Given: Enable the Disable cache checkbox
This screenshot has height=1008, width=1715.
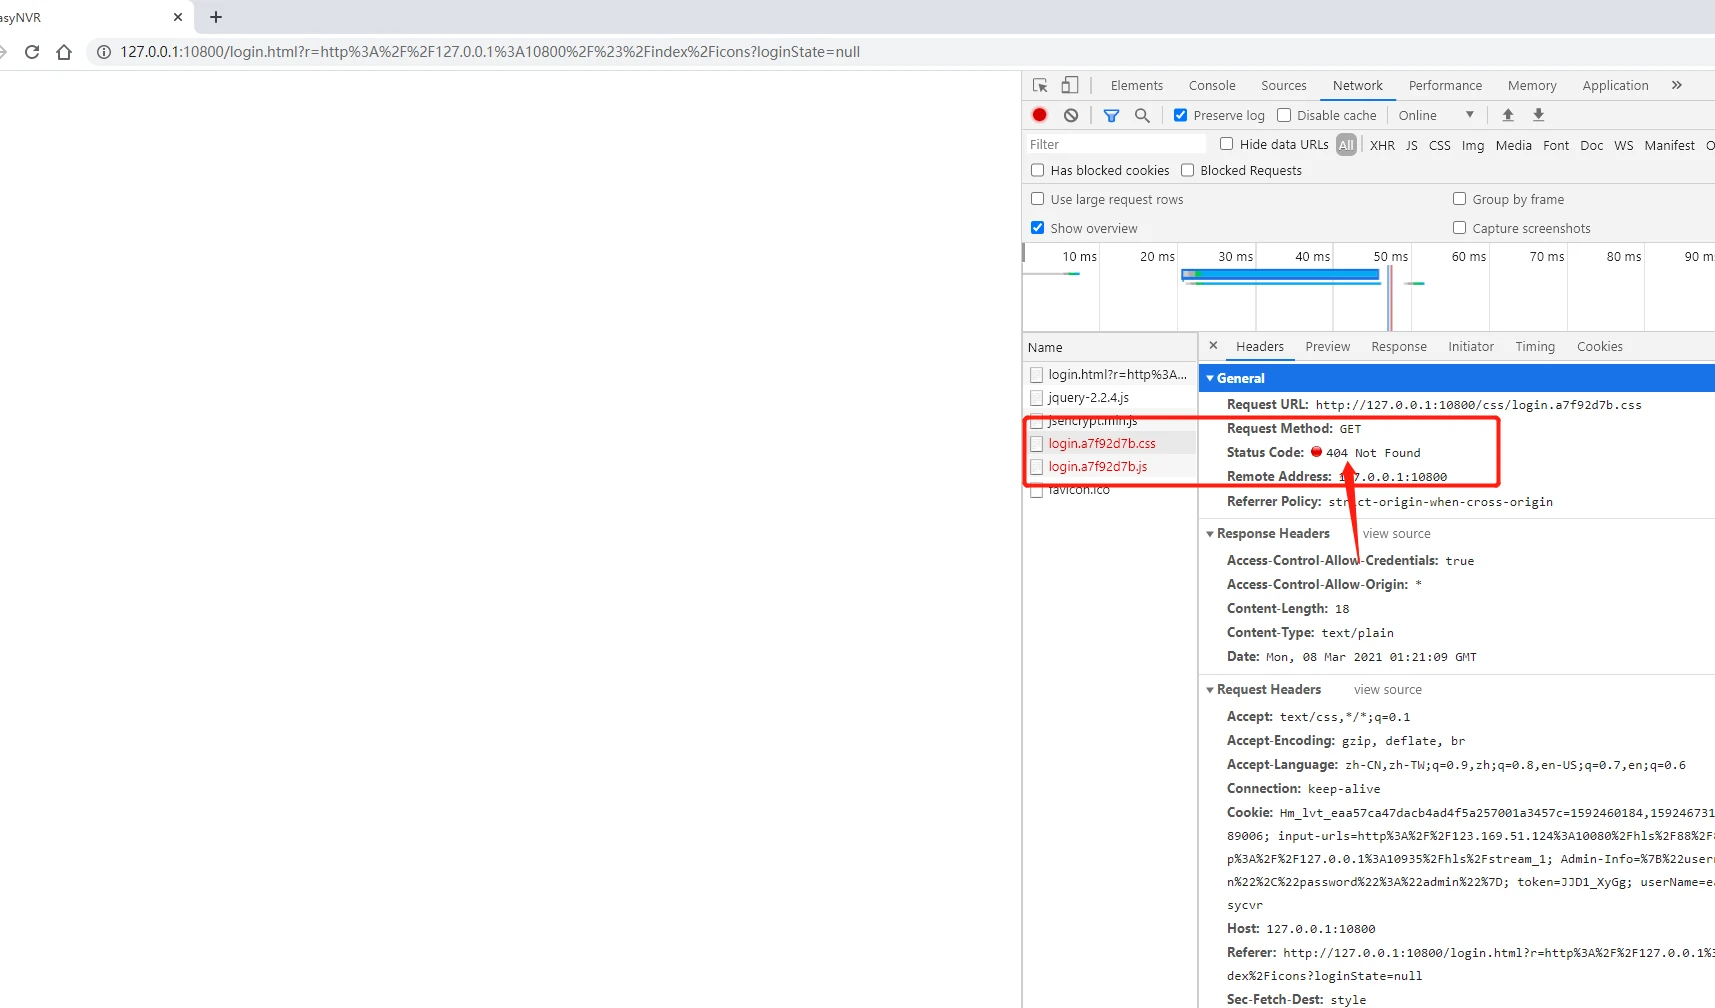Looking at the screenshot, I should click(x=1285, y=115).
